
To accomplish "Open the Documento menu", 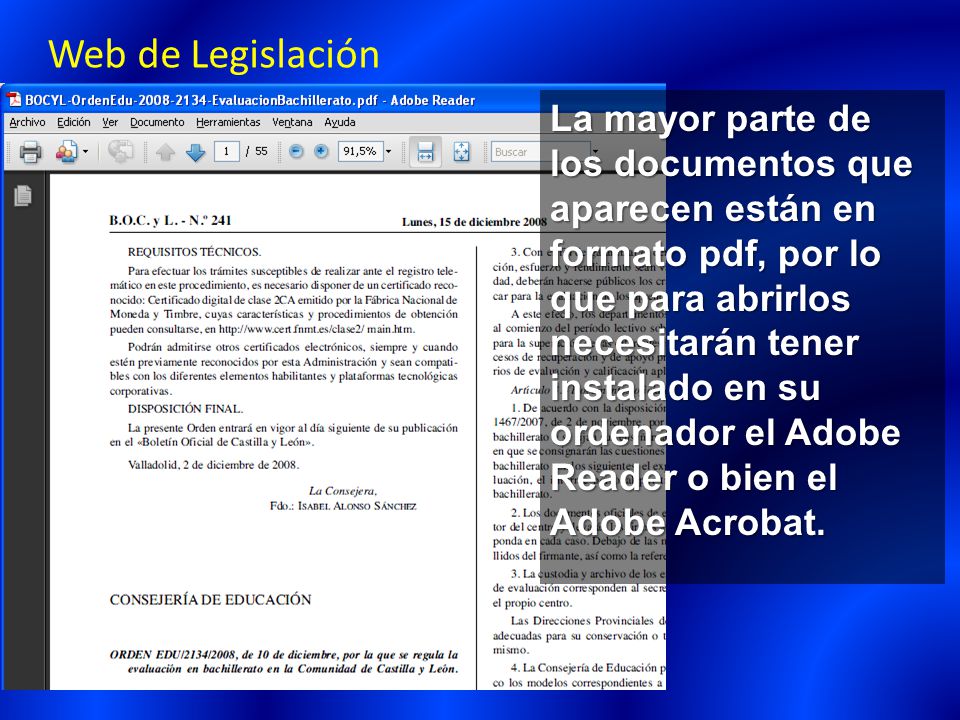I will pos(157,122).
